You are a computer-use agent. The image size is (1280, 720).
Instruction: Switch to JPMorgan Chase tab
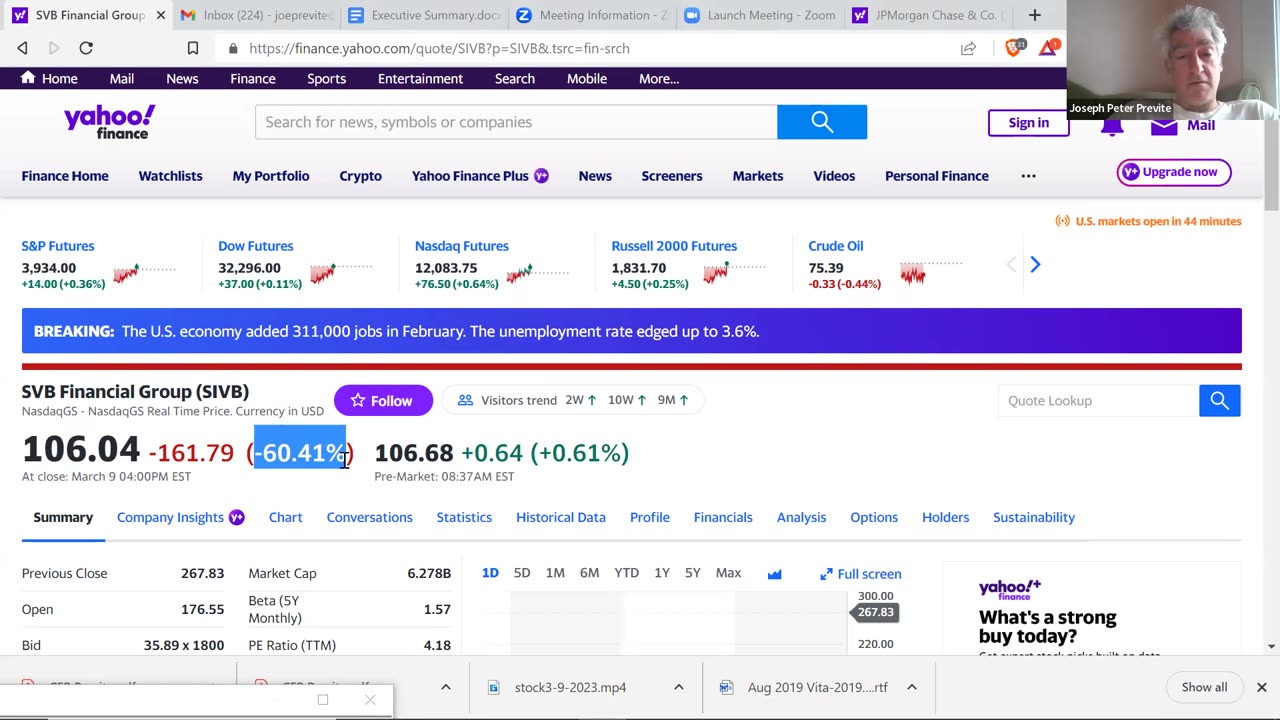tap(928, 15)
